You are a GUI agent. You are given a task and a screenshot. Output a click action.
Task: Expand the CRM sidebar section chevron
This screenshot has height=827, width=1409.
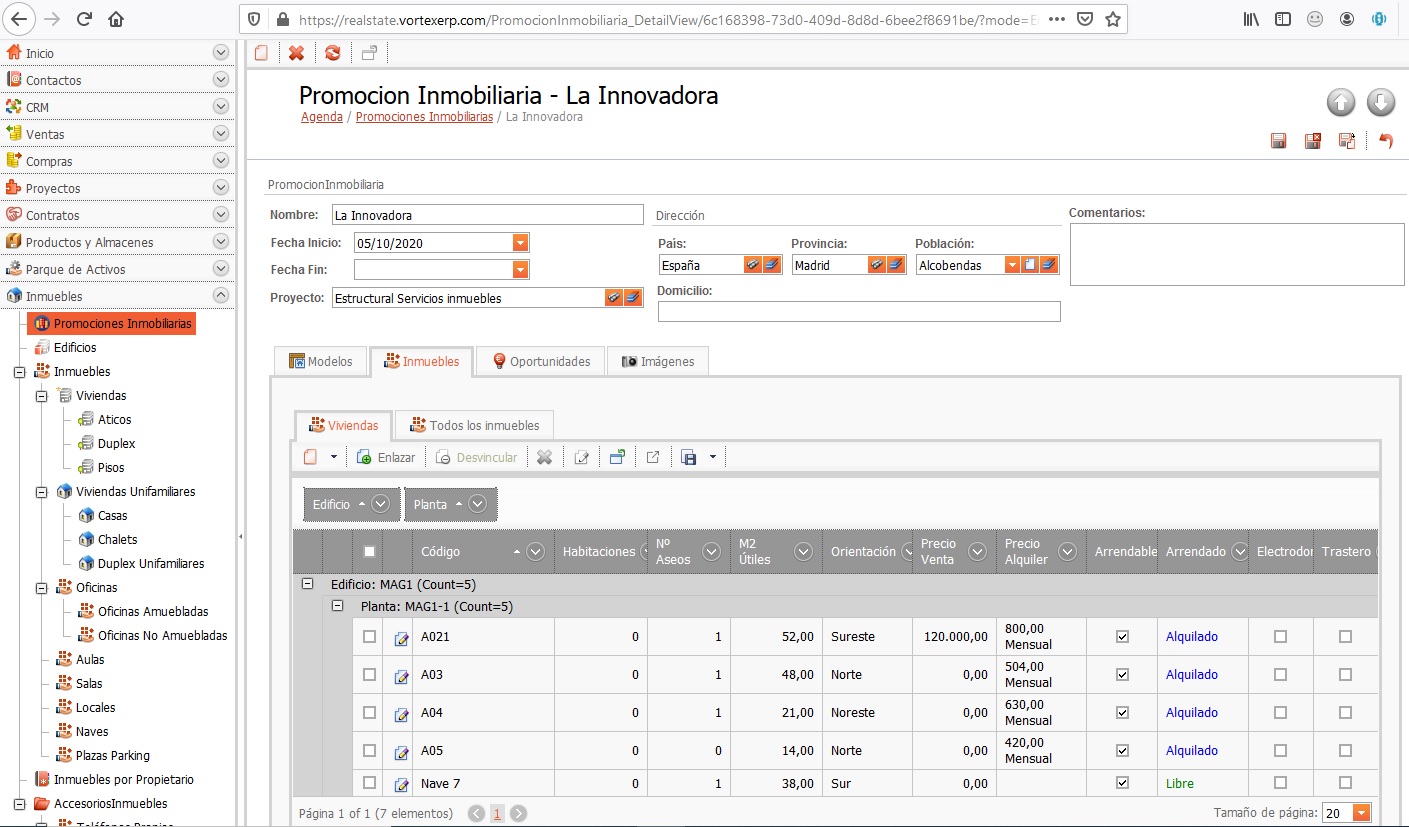pyautogui.click(x=221, y=107)
